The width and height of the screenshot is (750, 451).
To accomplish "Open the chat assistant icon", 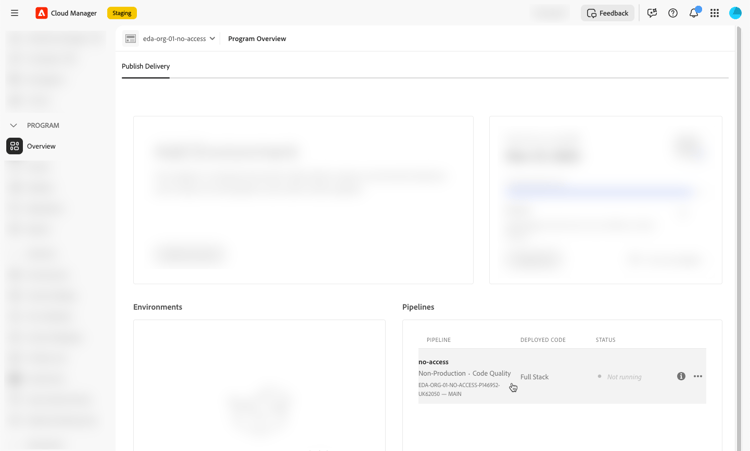I will point(651,13).
